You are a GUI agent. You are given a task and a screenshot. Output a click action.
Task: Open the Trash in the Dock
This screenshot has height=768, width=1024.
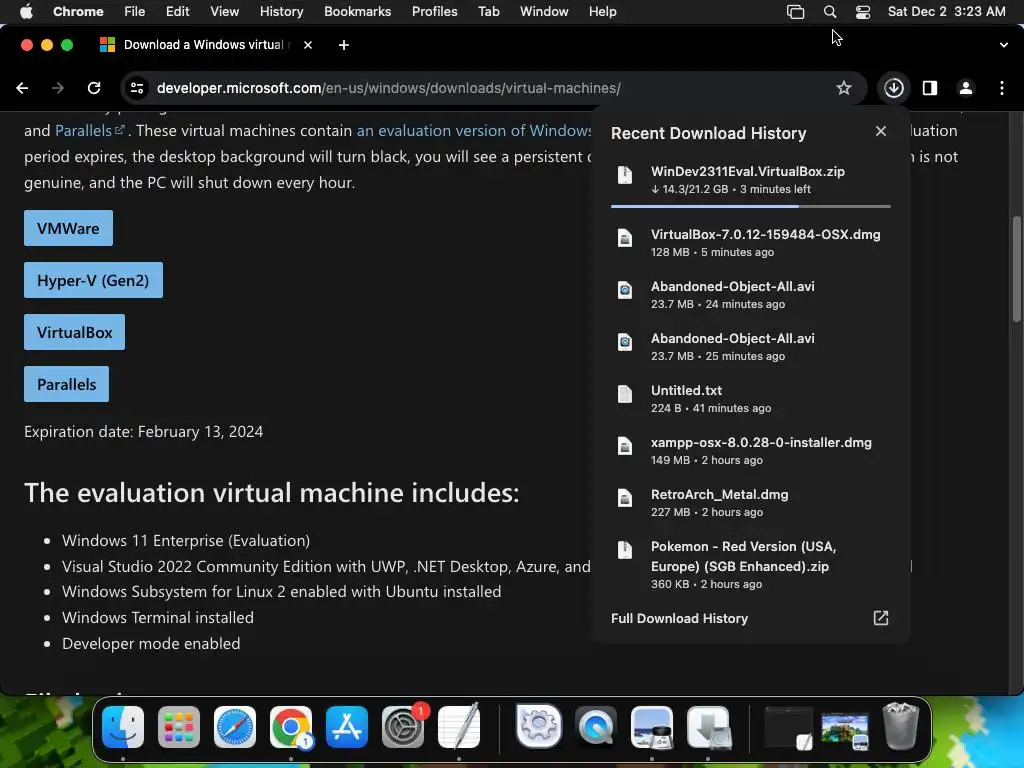coord(901,726)
